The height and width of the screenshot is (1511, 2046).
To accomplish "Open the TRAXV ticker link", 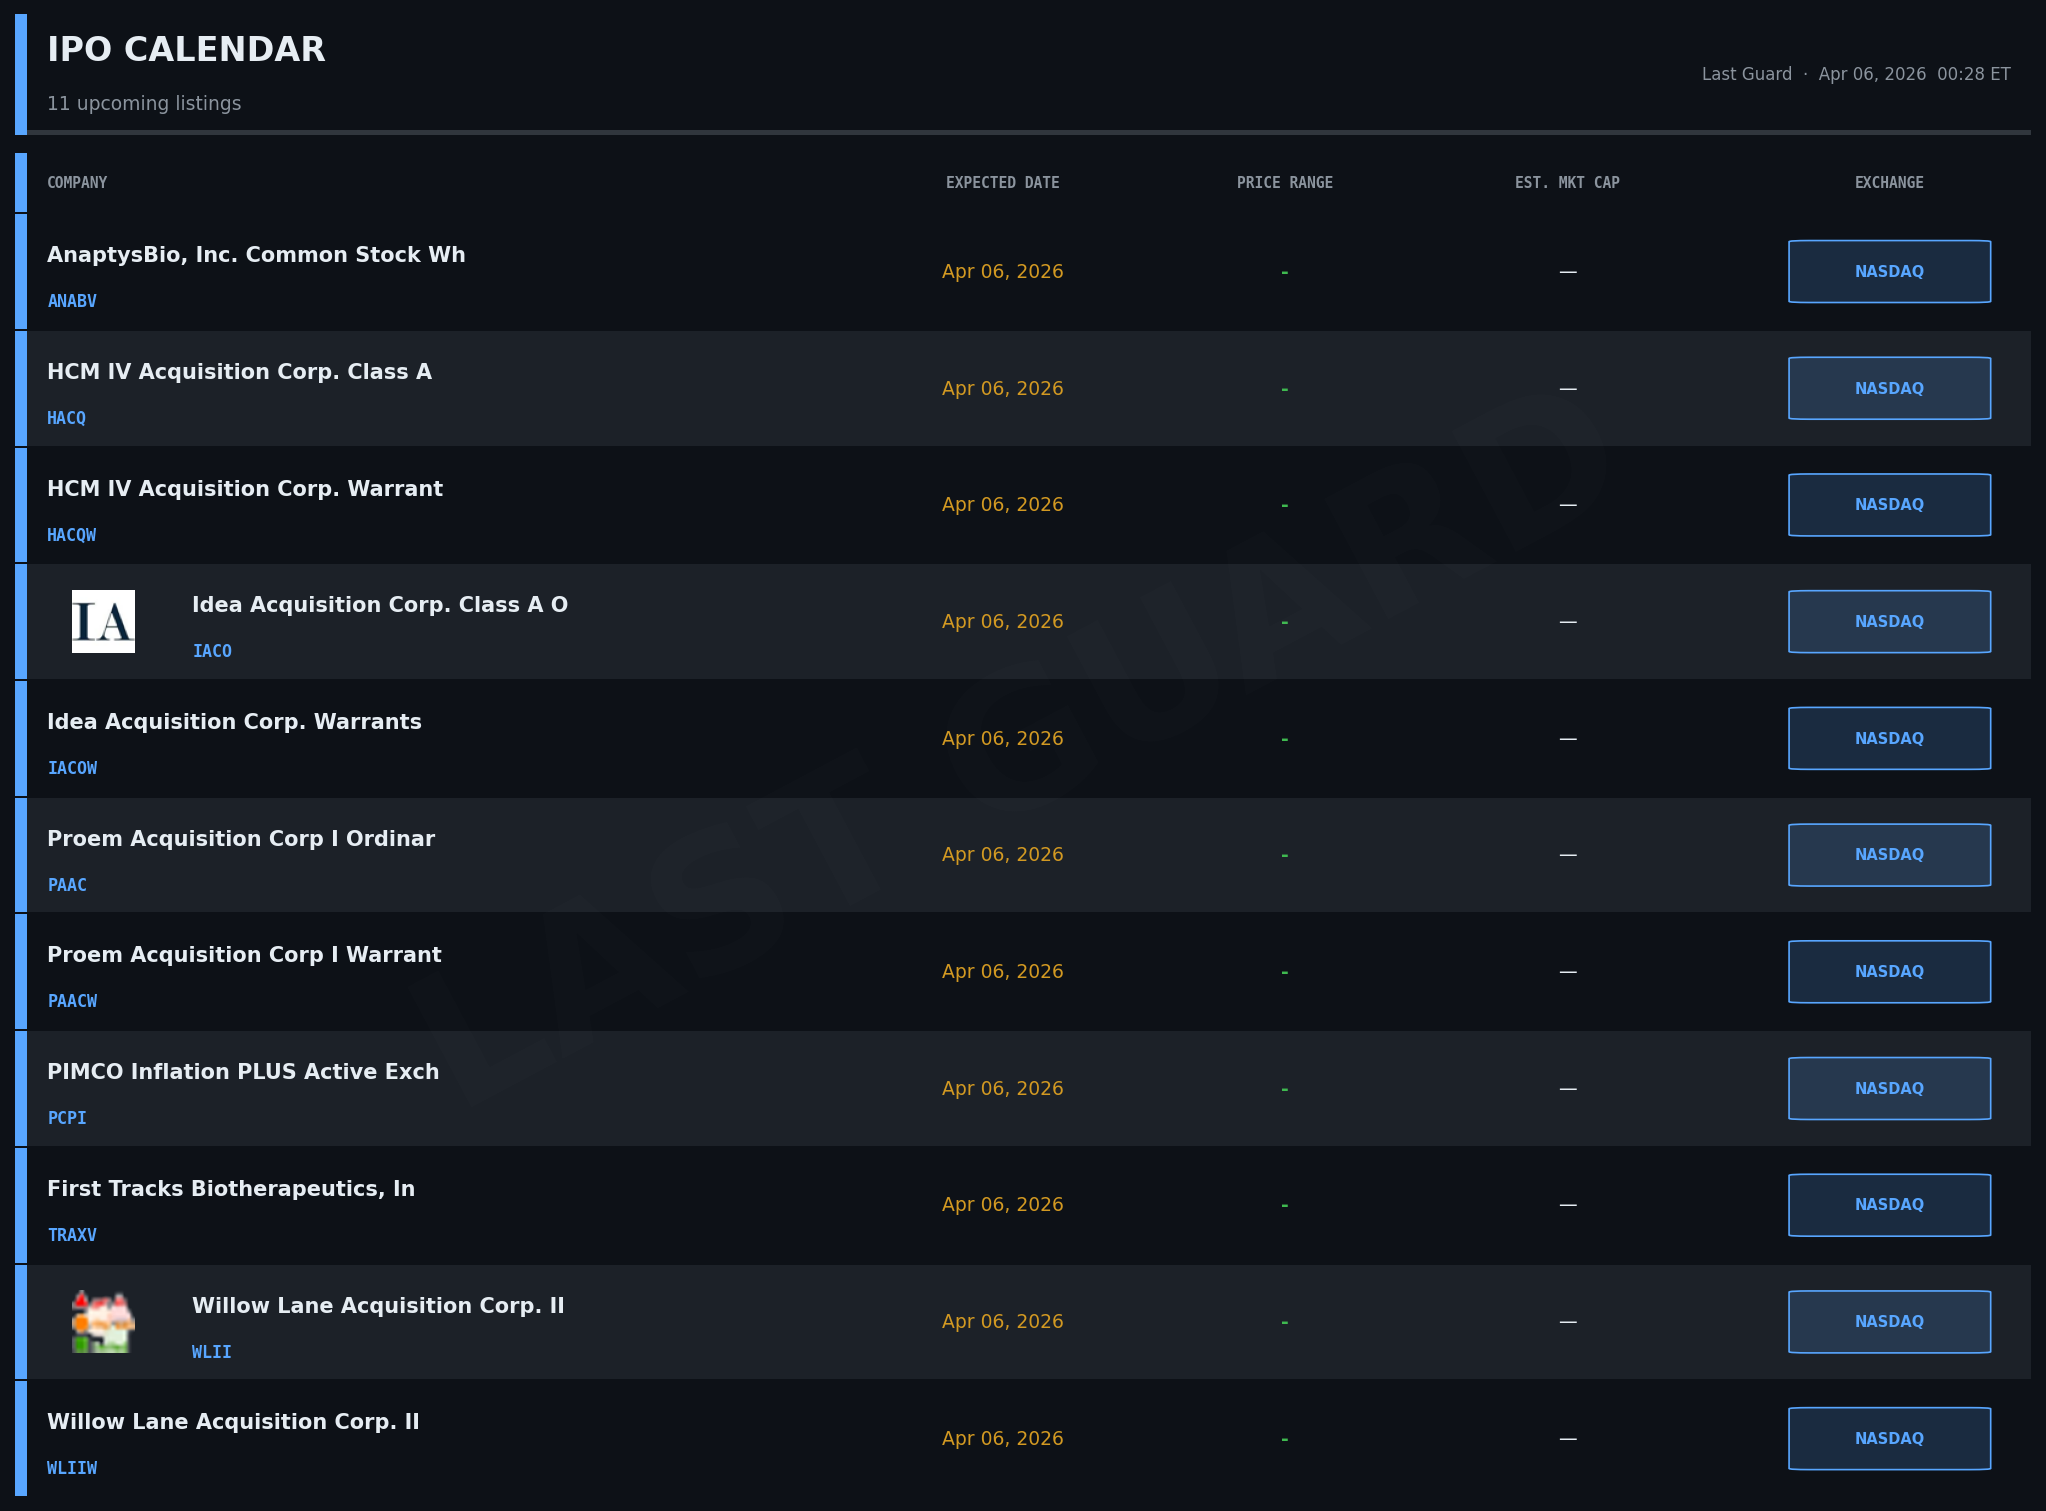I will click(72, 1235).
